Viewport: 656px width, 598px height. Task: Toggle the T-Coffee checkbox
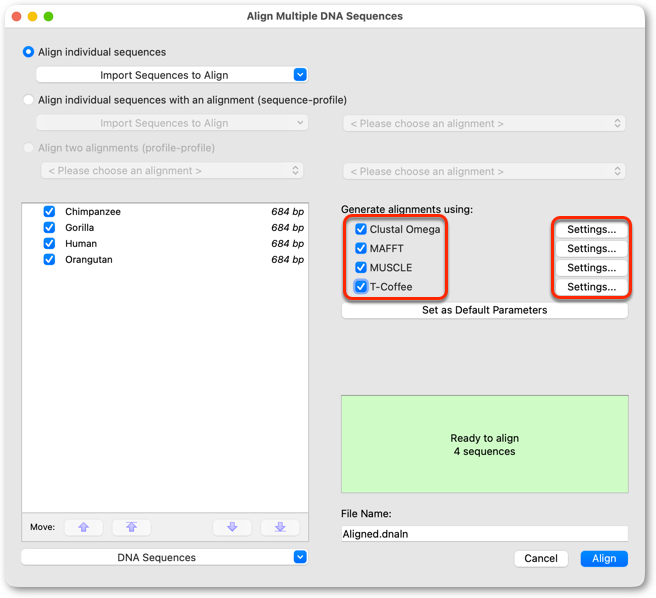pos(361,287)
